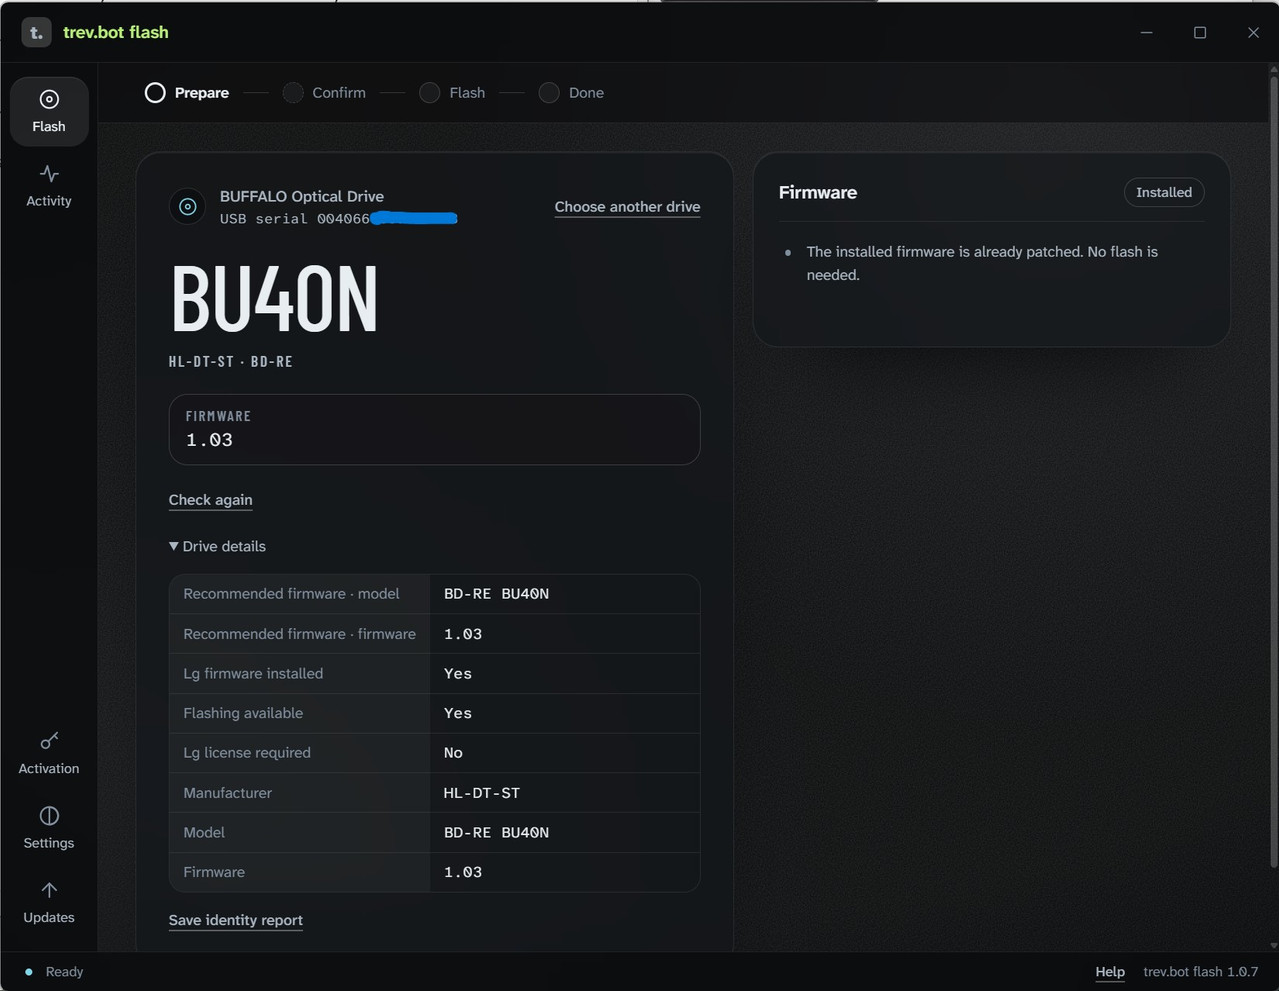Image resolution: width=1279 pixels, height=991 pixels.
Task: Open Settings from the sidebar
Action: (x=49, y=827)
